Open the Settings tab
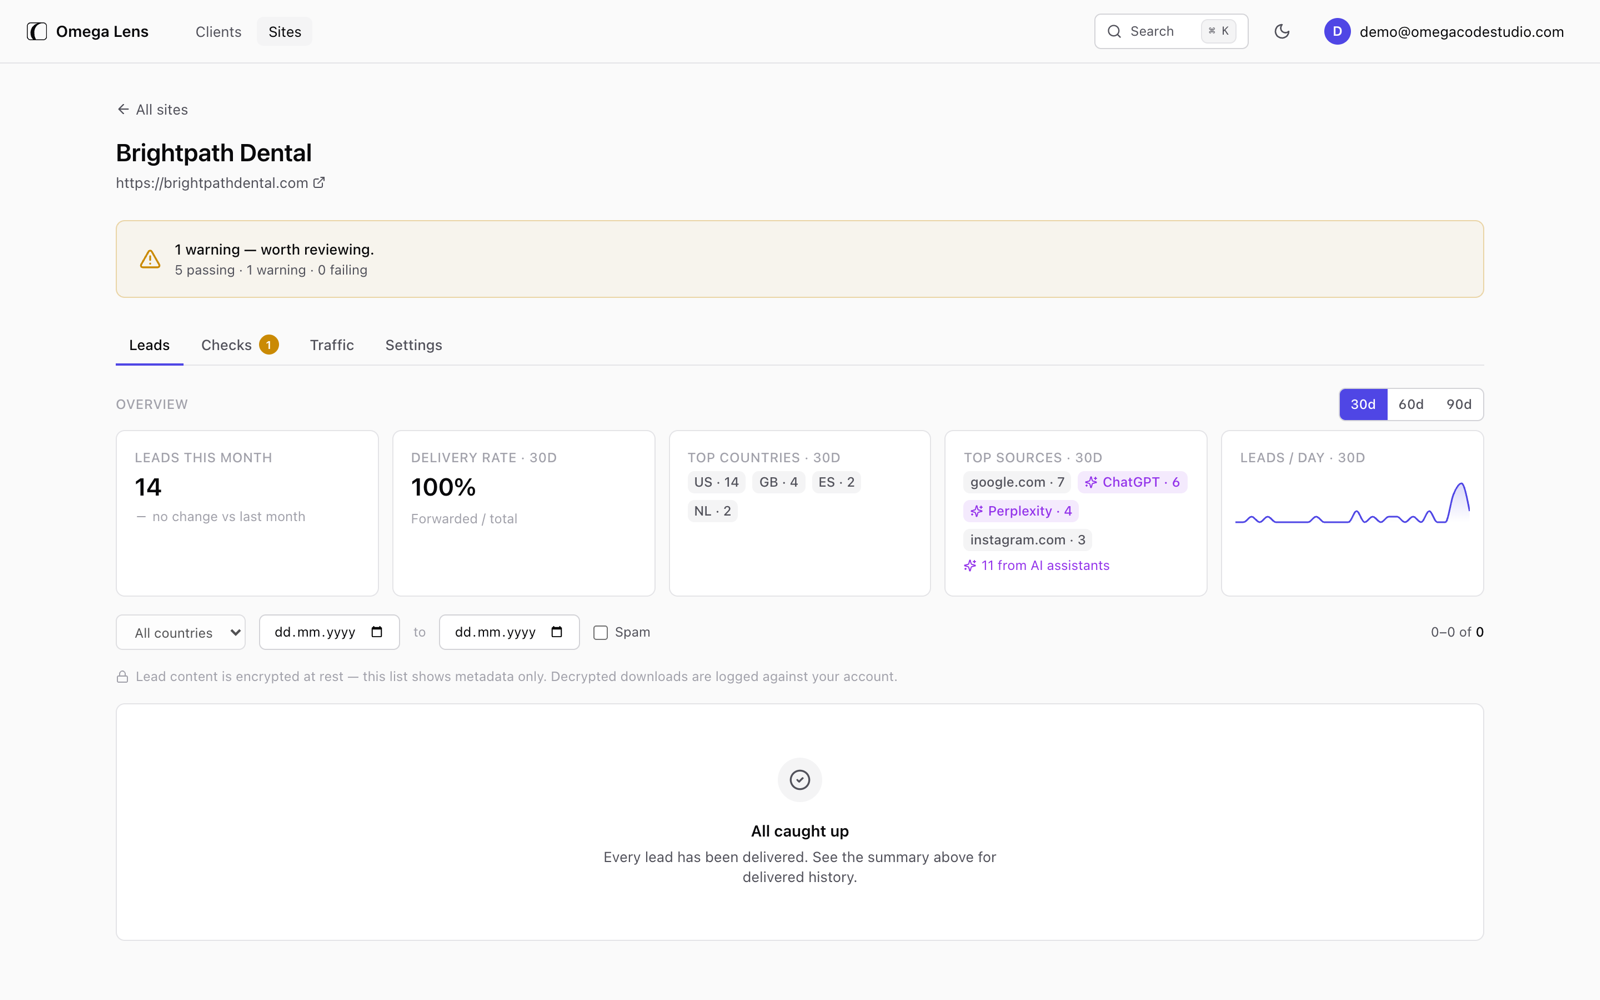The height and width of the screenshot is (1000, 1600). pyautogui.click(x=414, y=345)
